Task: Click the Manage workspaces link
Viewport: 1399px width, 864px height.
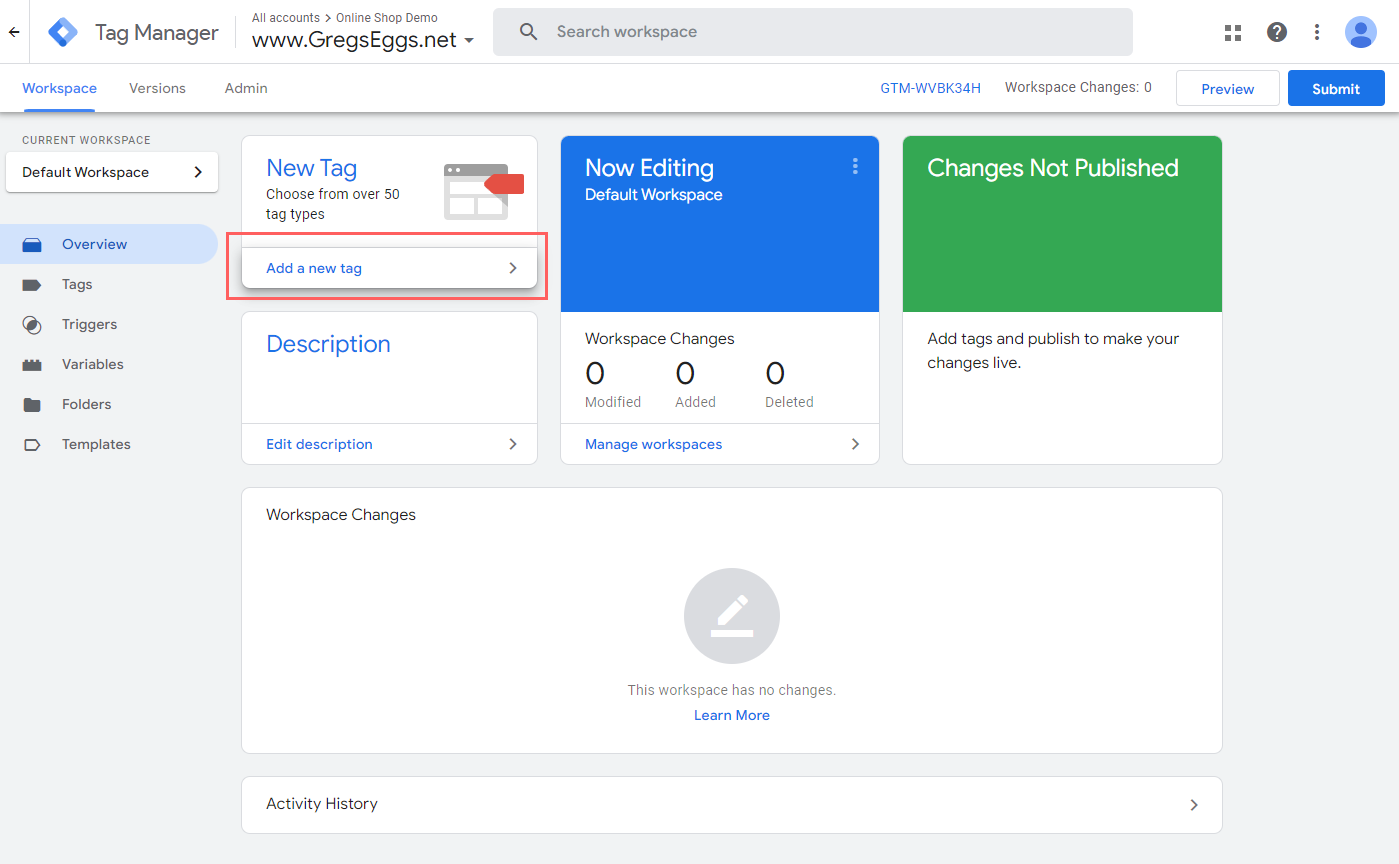Action: coord(653,444)
